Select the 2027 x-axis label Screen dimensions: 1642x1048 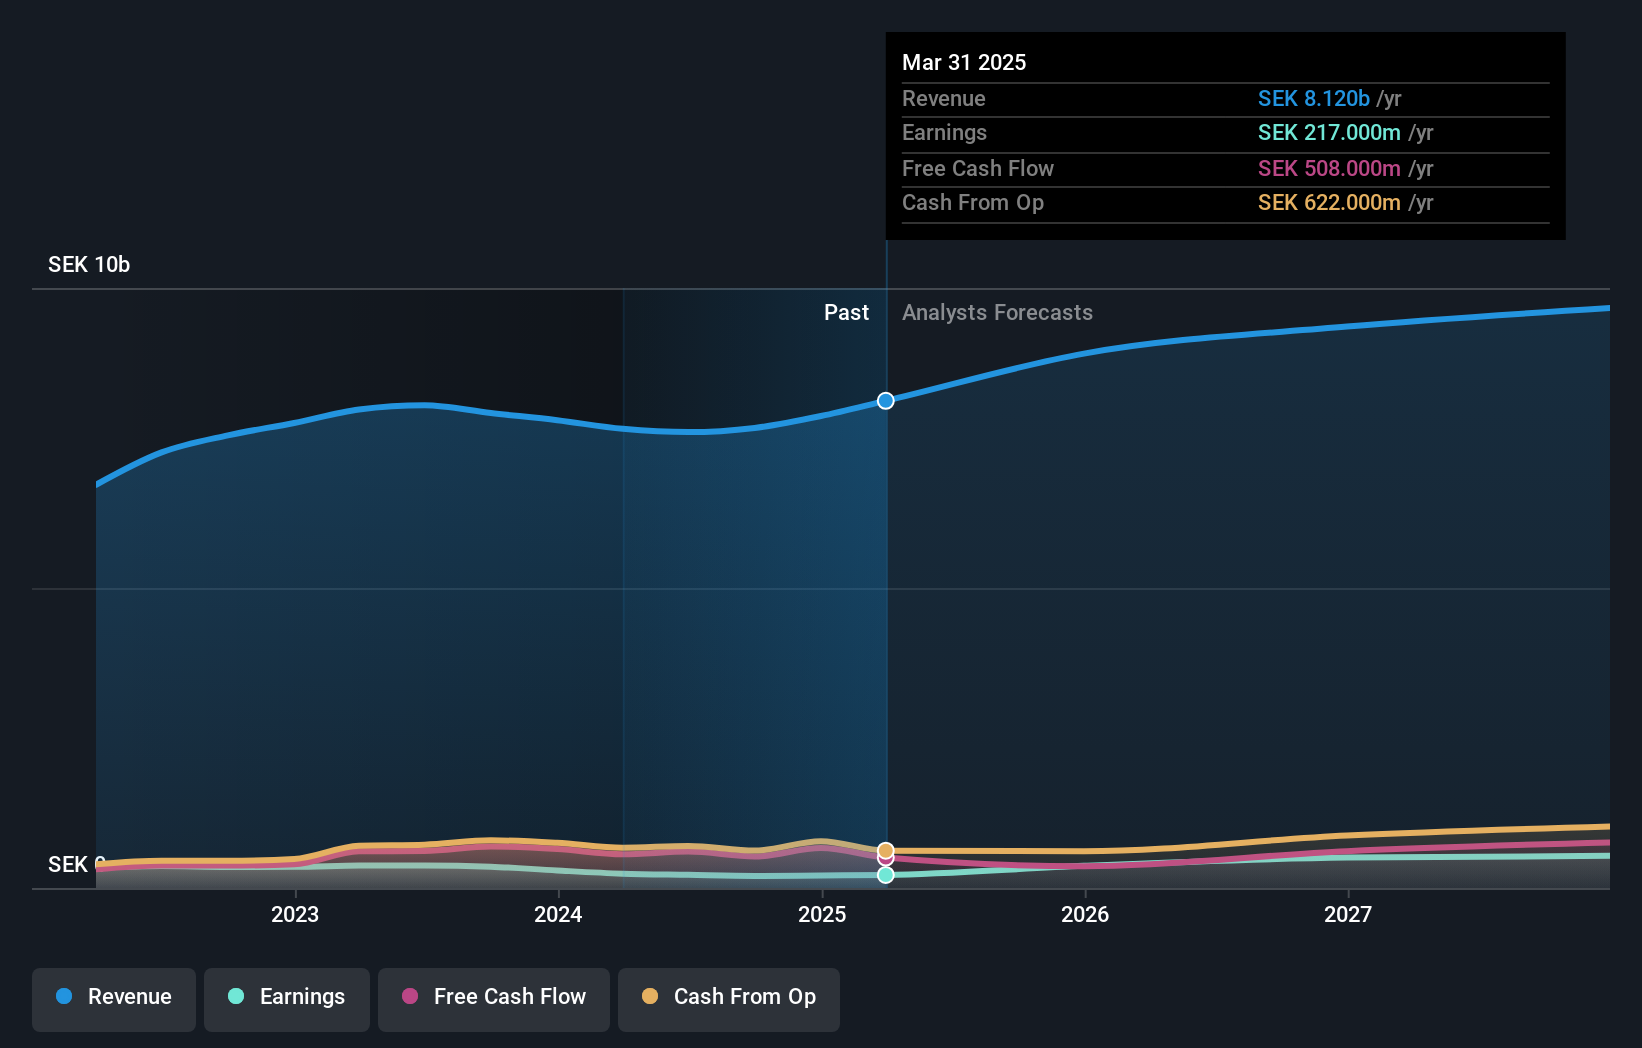coord(1348,914)
